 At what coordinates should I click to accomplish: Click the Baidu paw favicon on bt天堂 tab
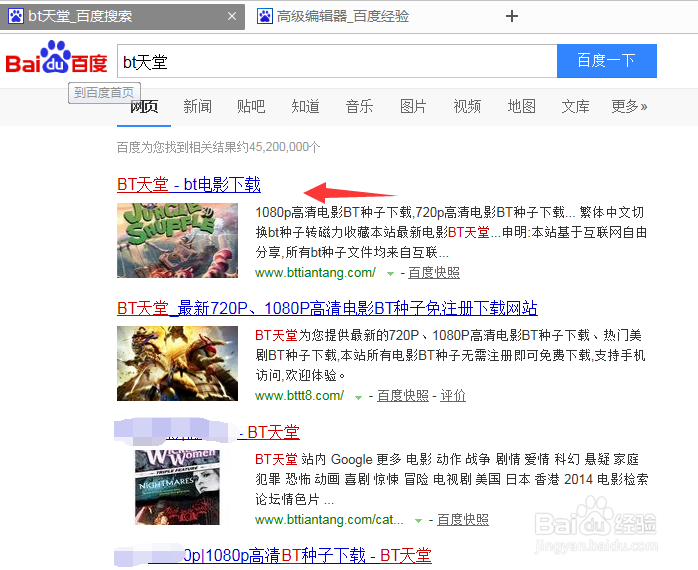(16, 16)
